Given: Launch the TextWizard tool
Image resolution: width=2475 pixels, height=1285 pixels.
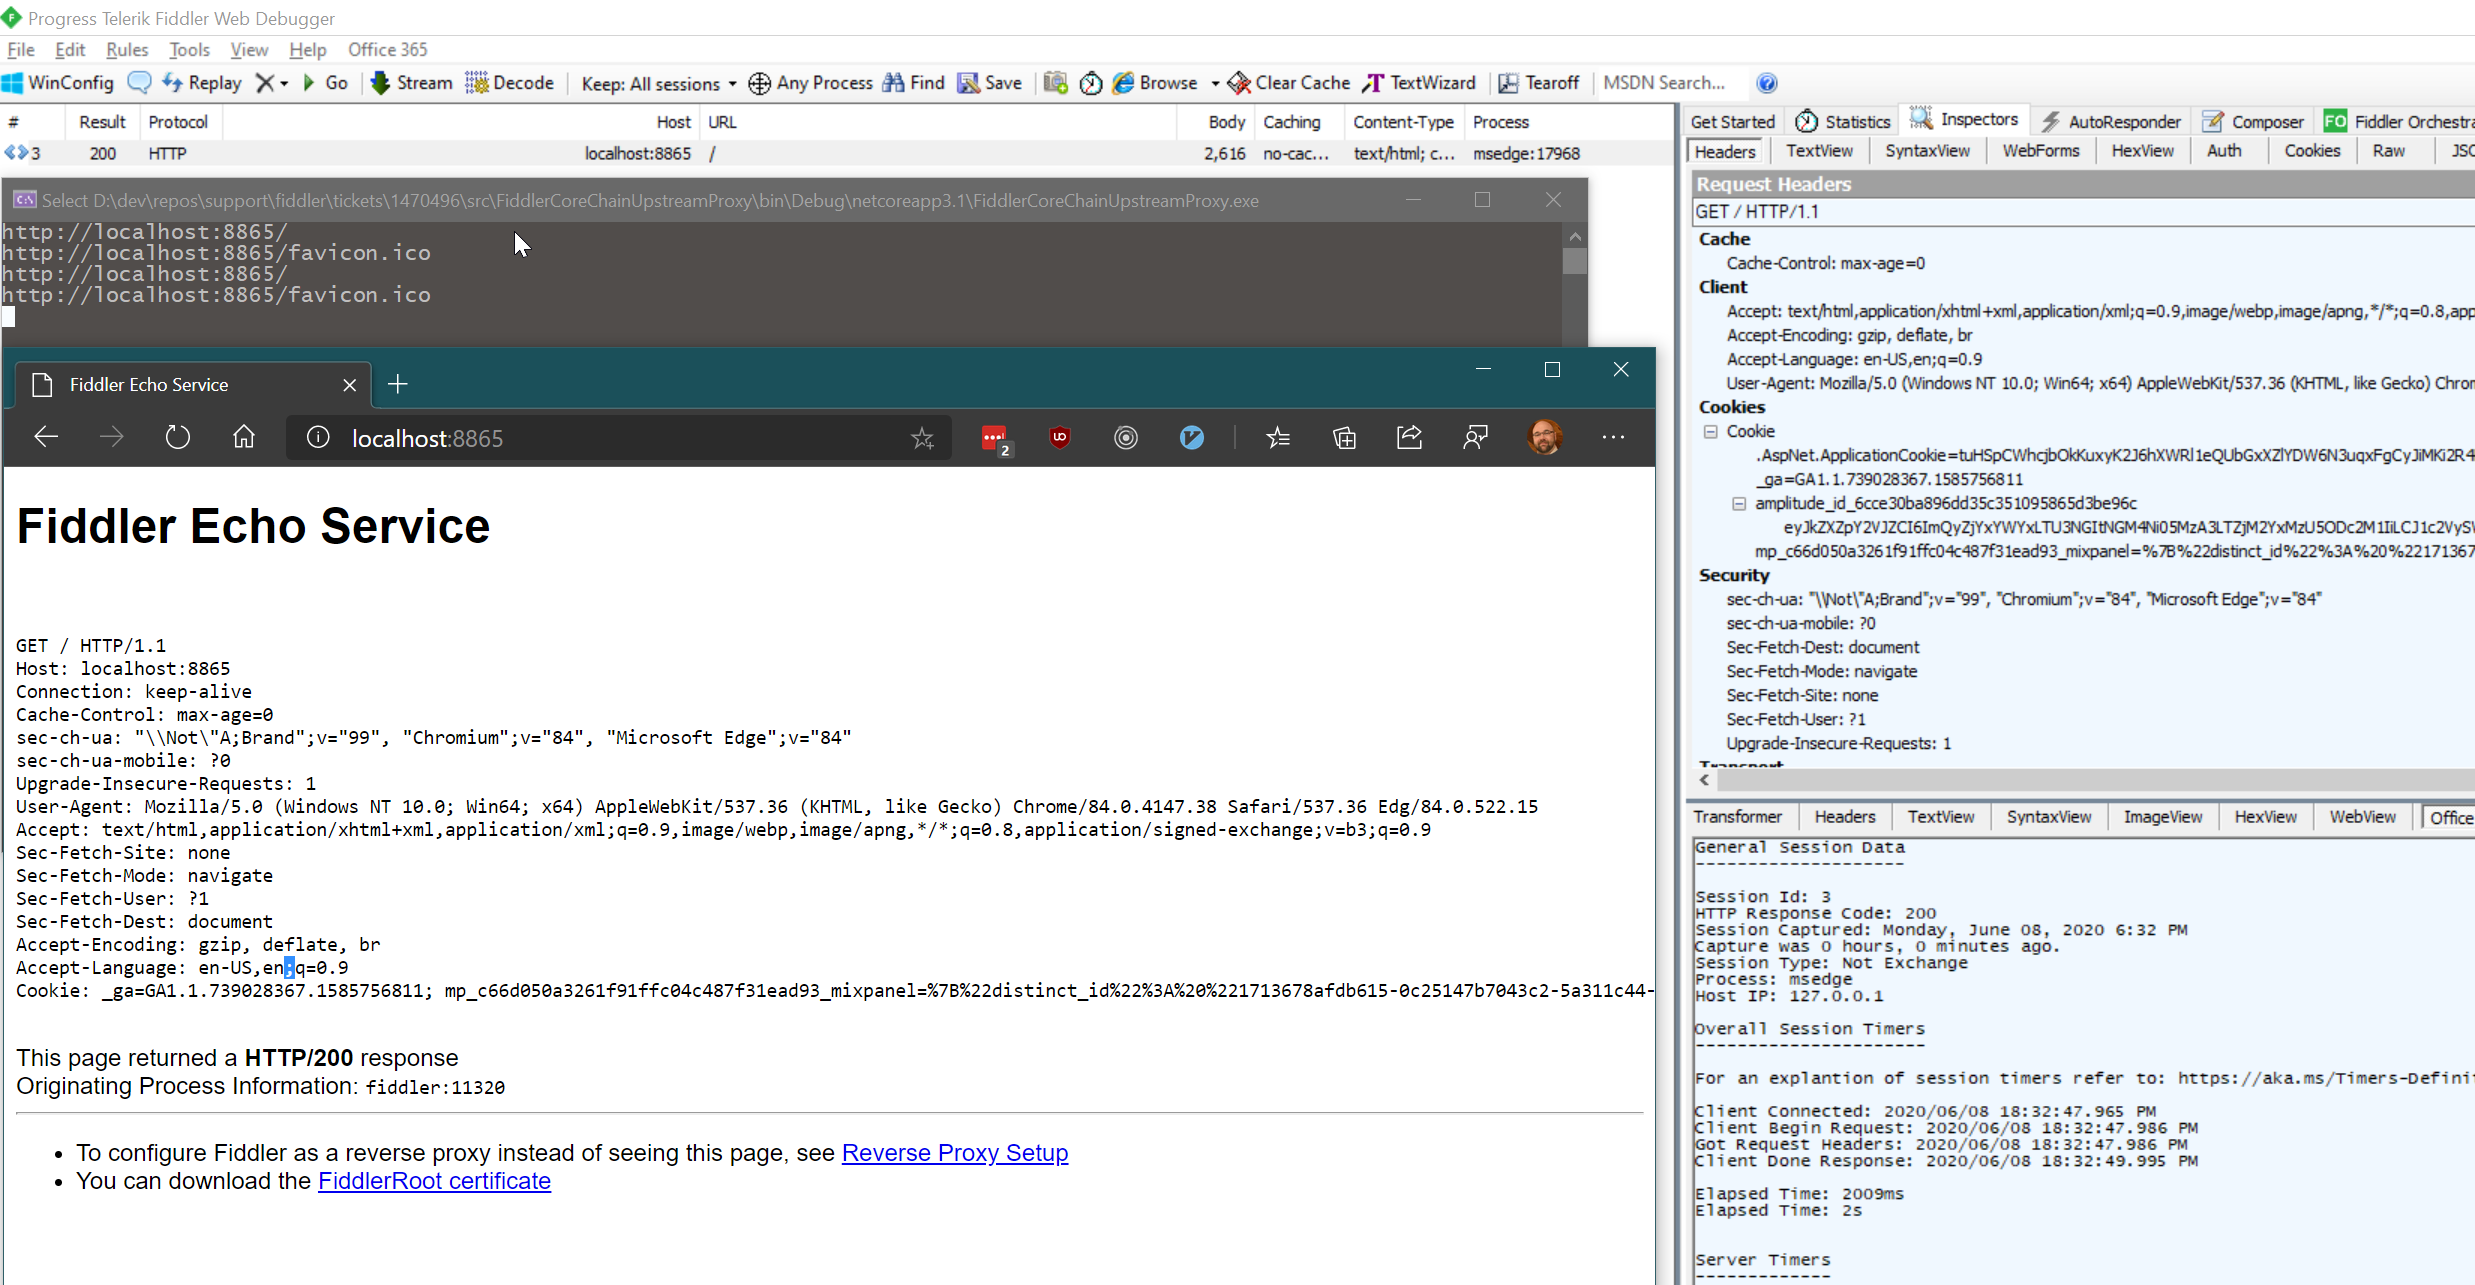Looking at the screenshot, I should tap(1419, 83).
